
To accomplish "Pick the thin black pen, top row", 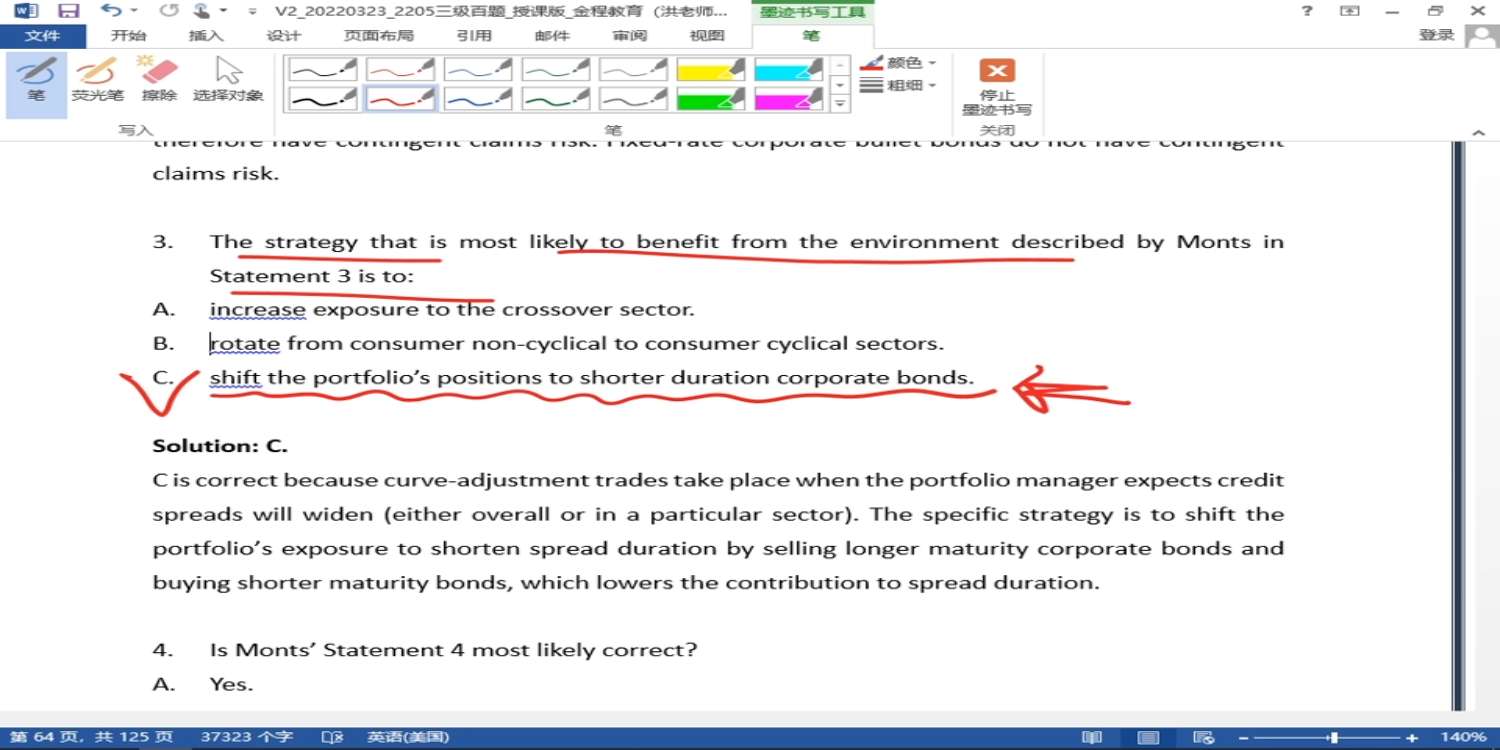I will pos(323,70).
